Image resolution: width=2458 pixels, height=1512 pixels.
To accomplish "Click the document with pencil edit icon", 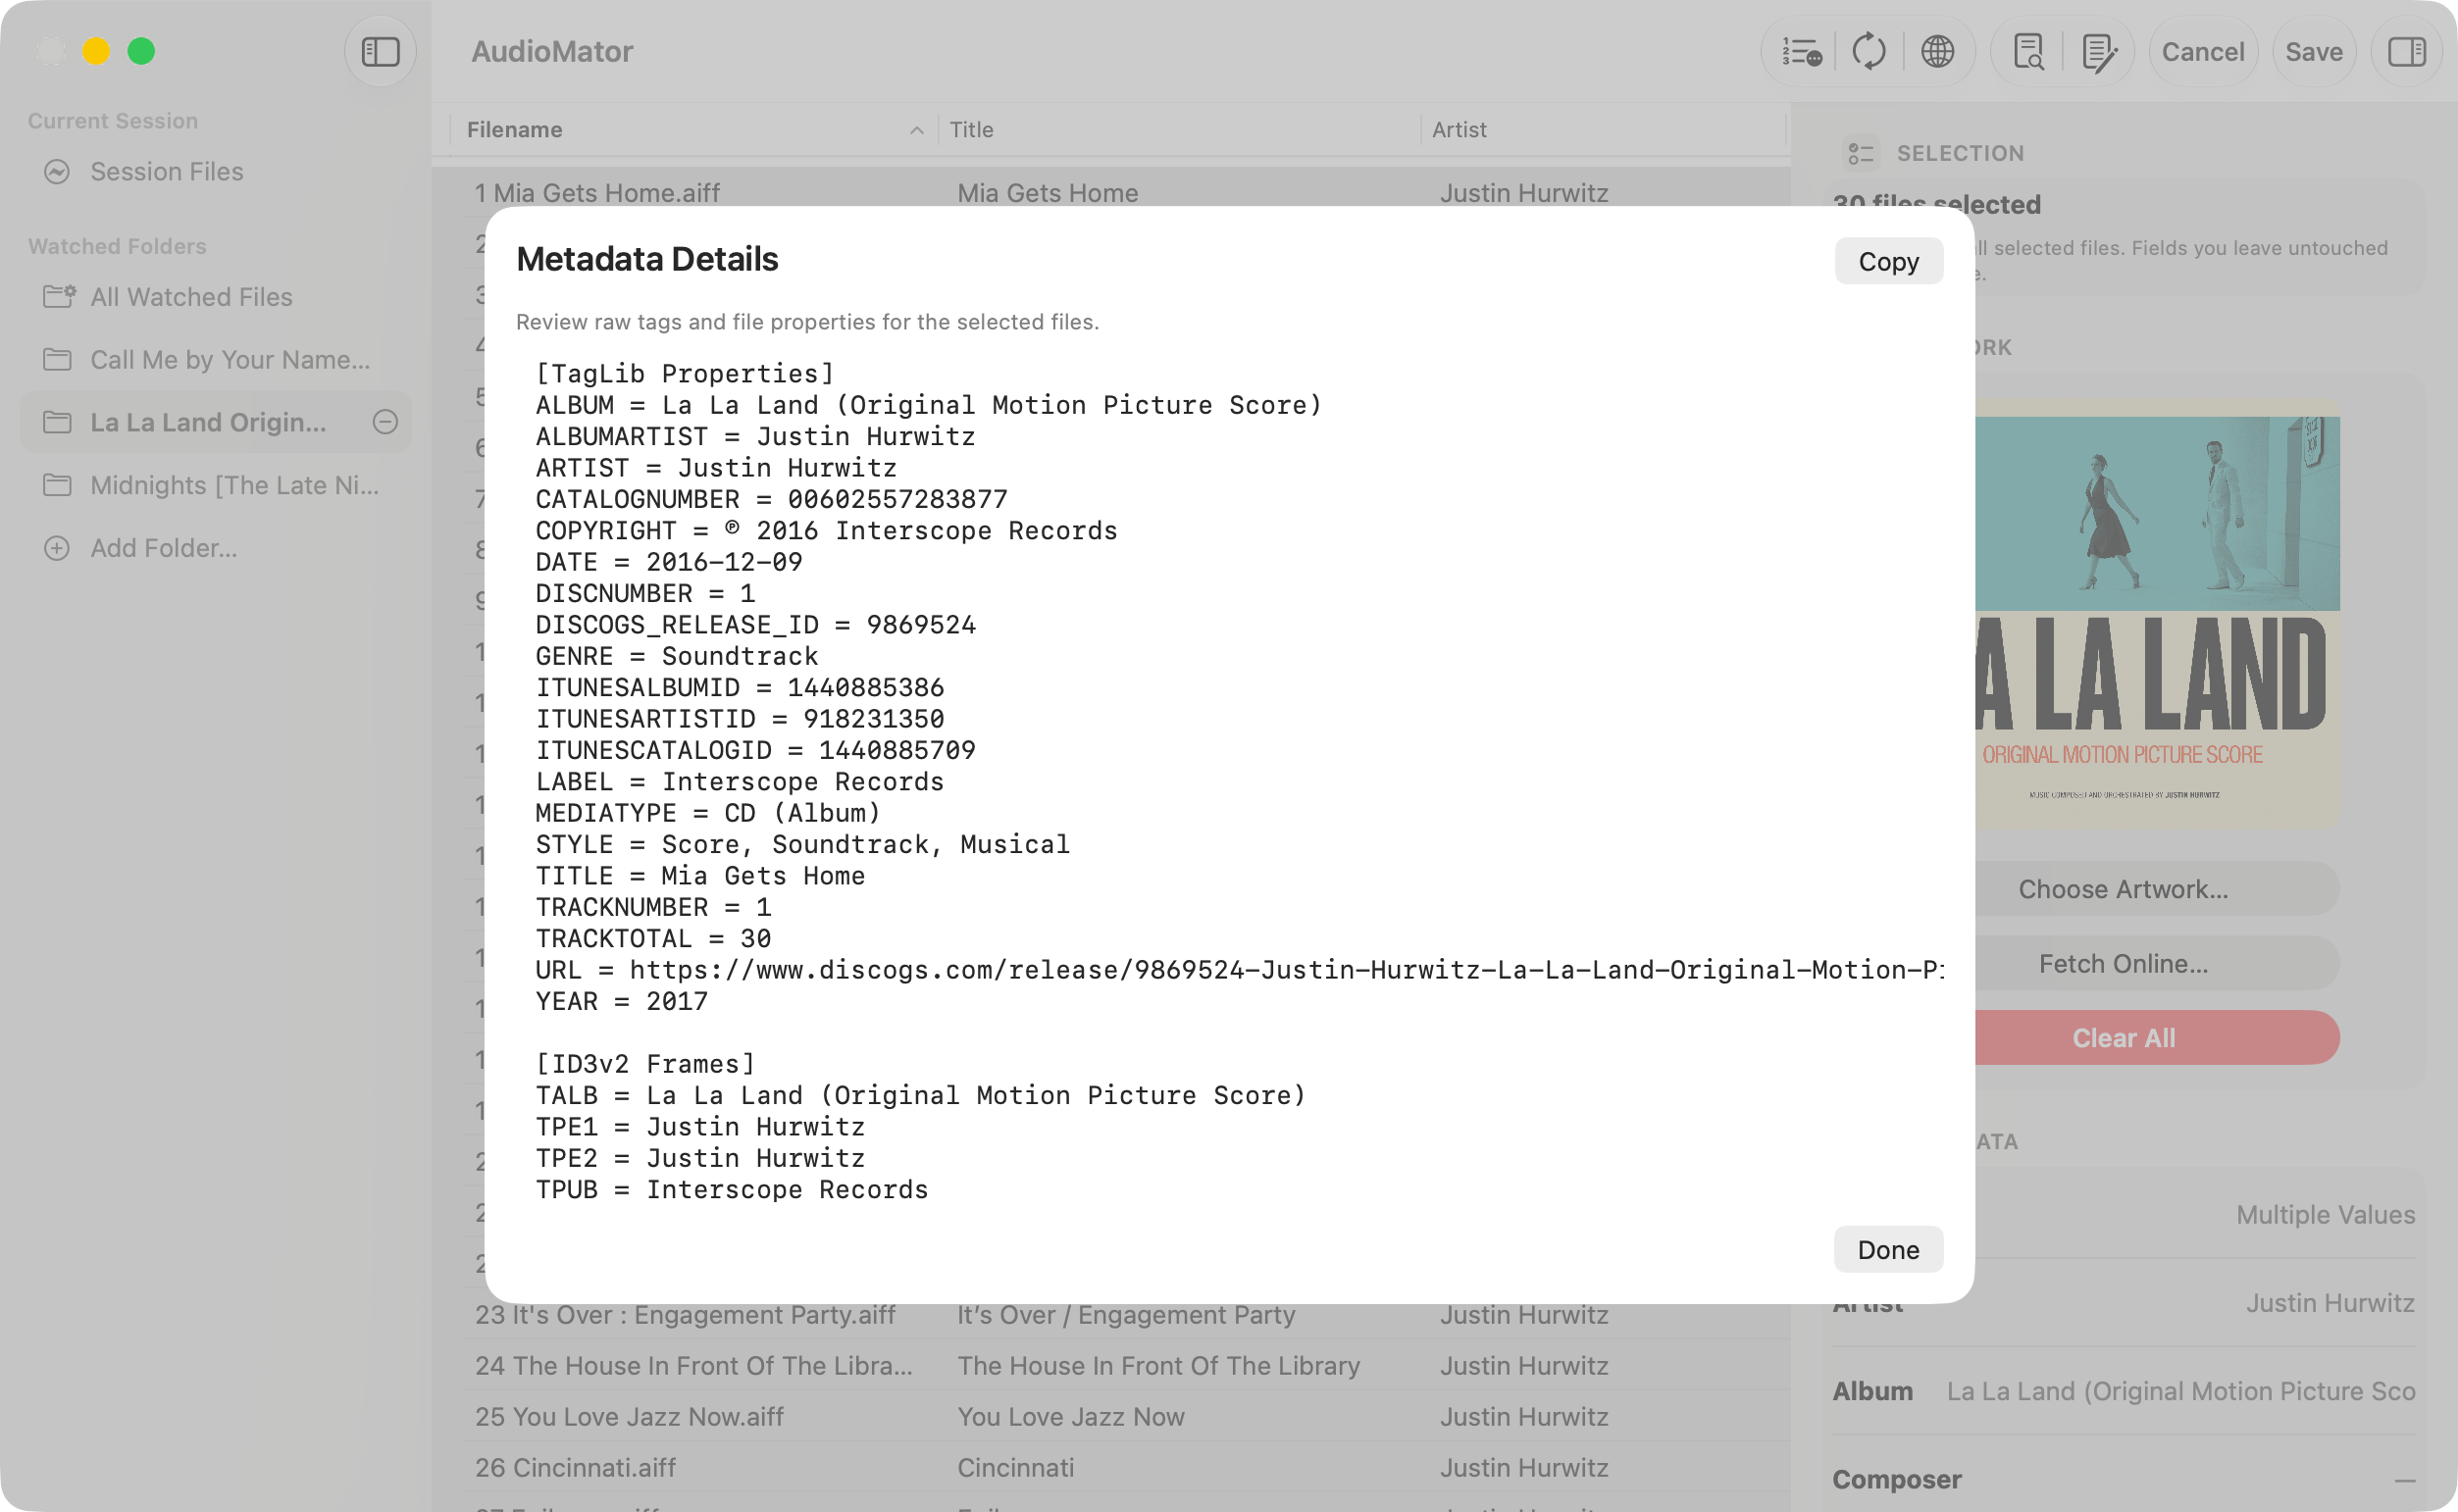I will tap(2098, 51).
